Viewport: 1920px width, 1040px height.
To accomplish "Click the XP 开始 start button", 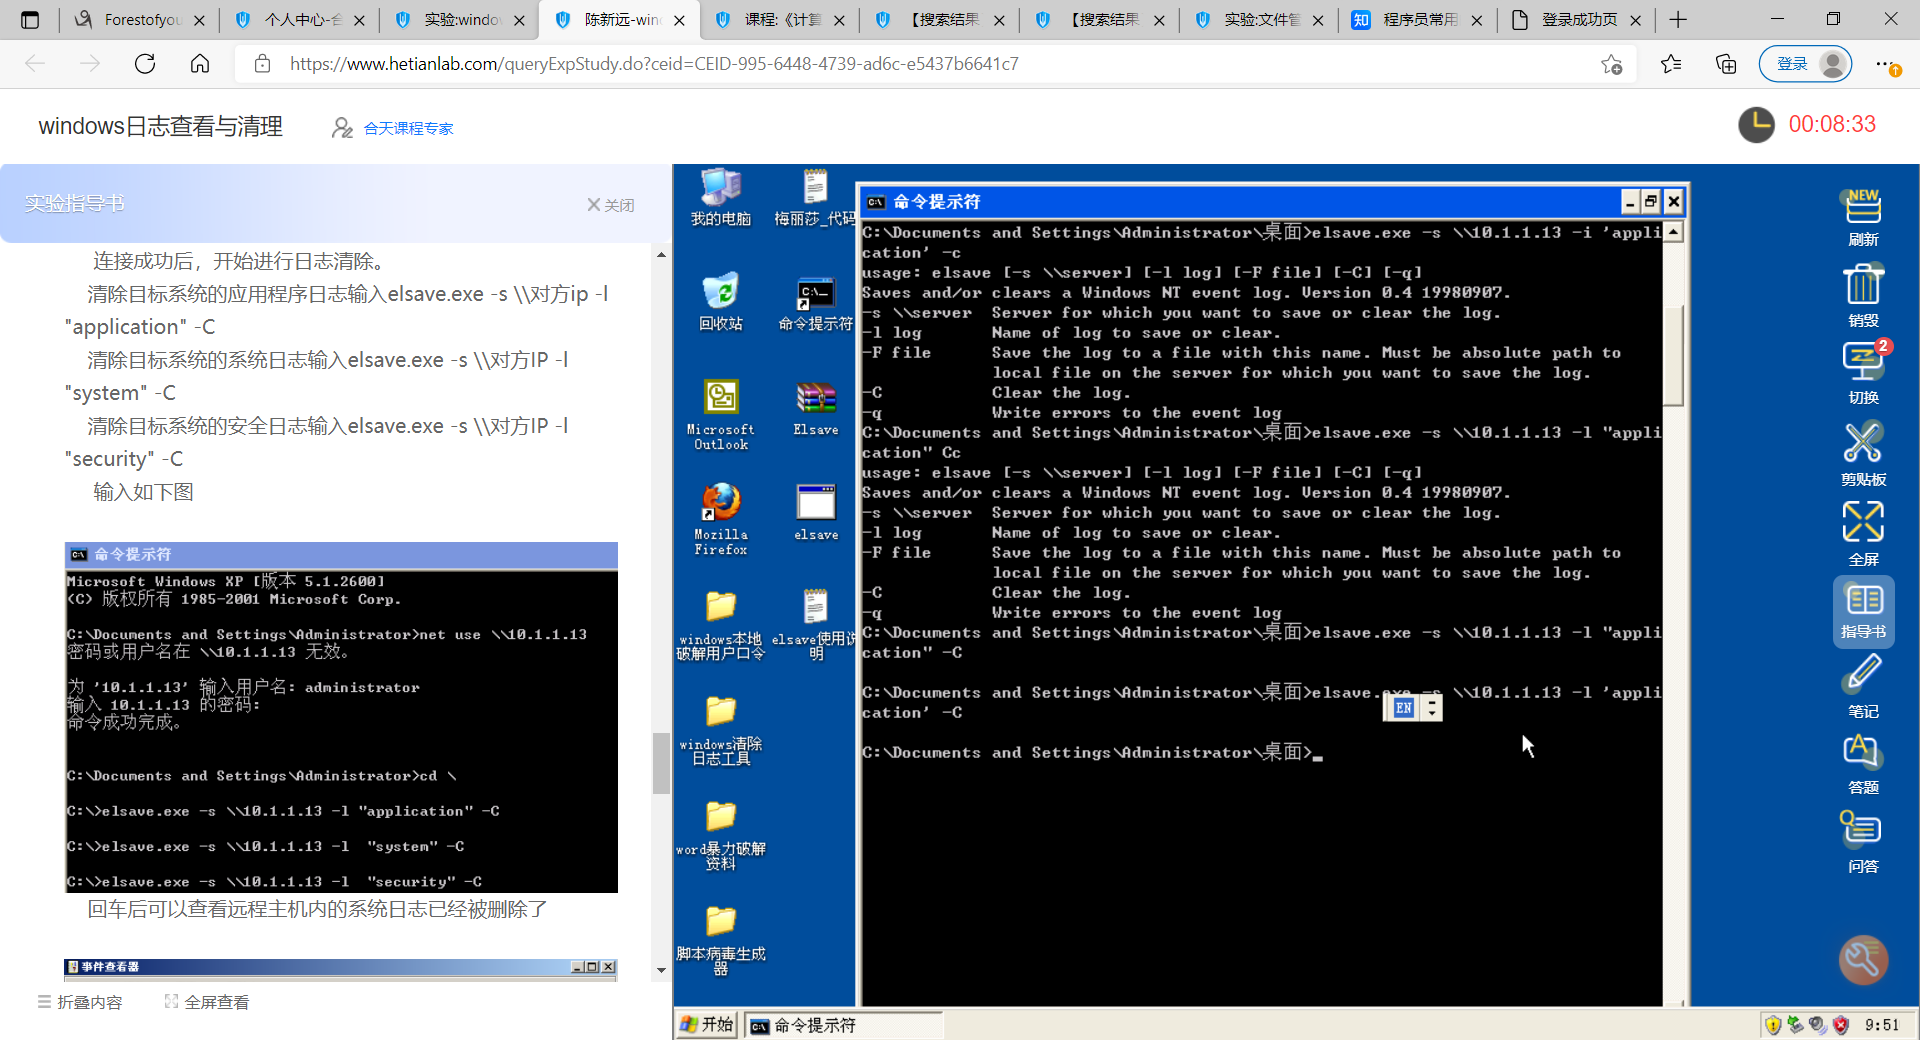I will [707, 1025].
